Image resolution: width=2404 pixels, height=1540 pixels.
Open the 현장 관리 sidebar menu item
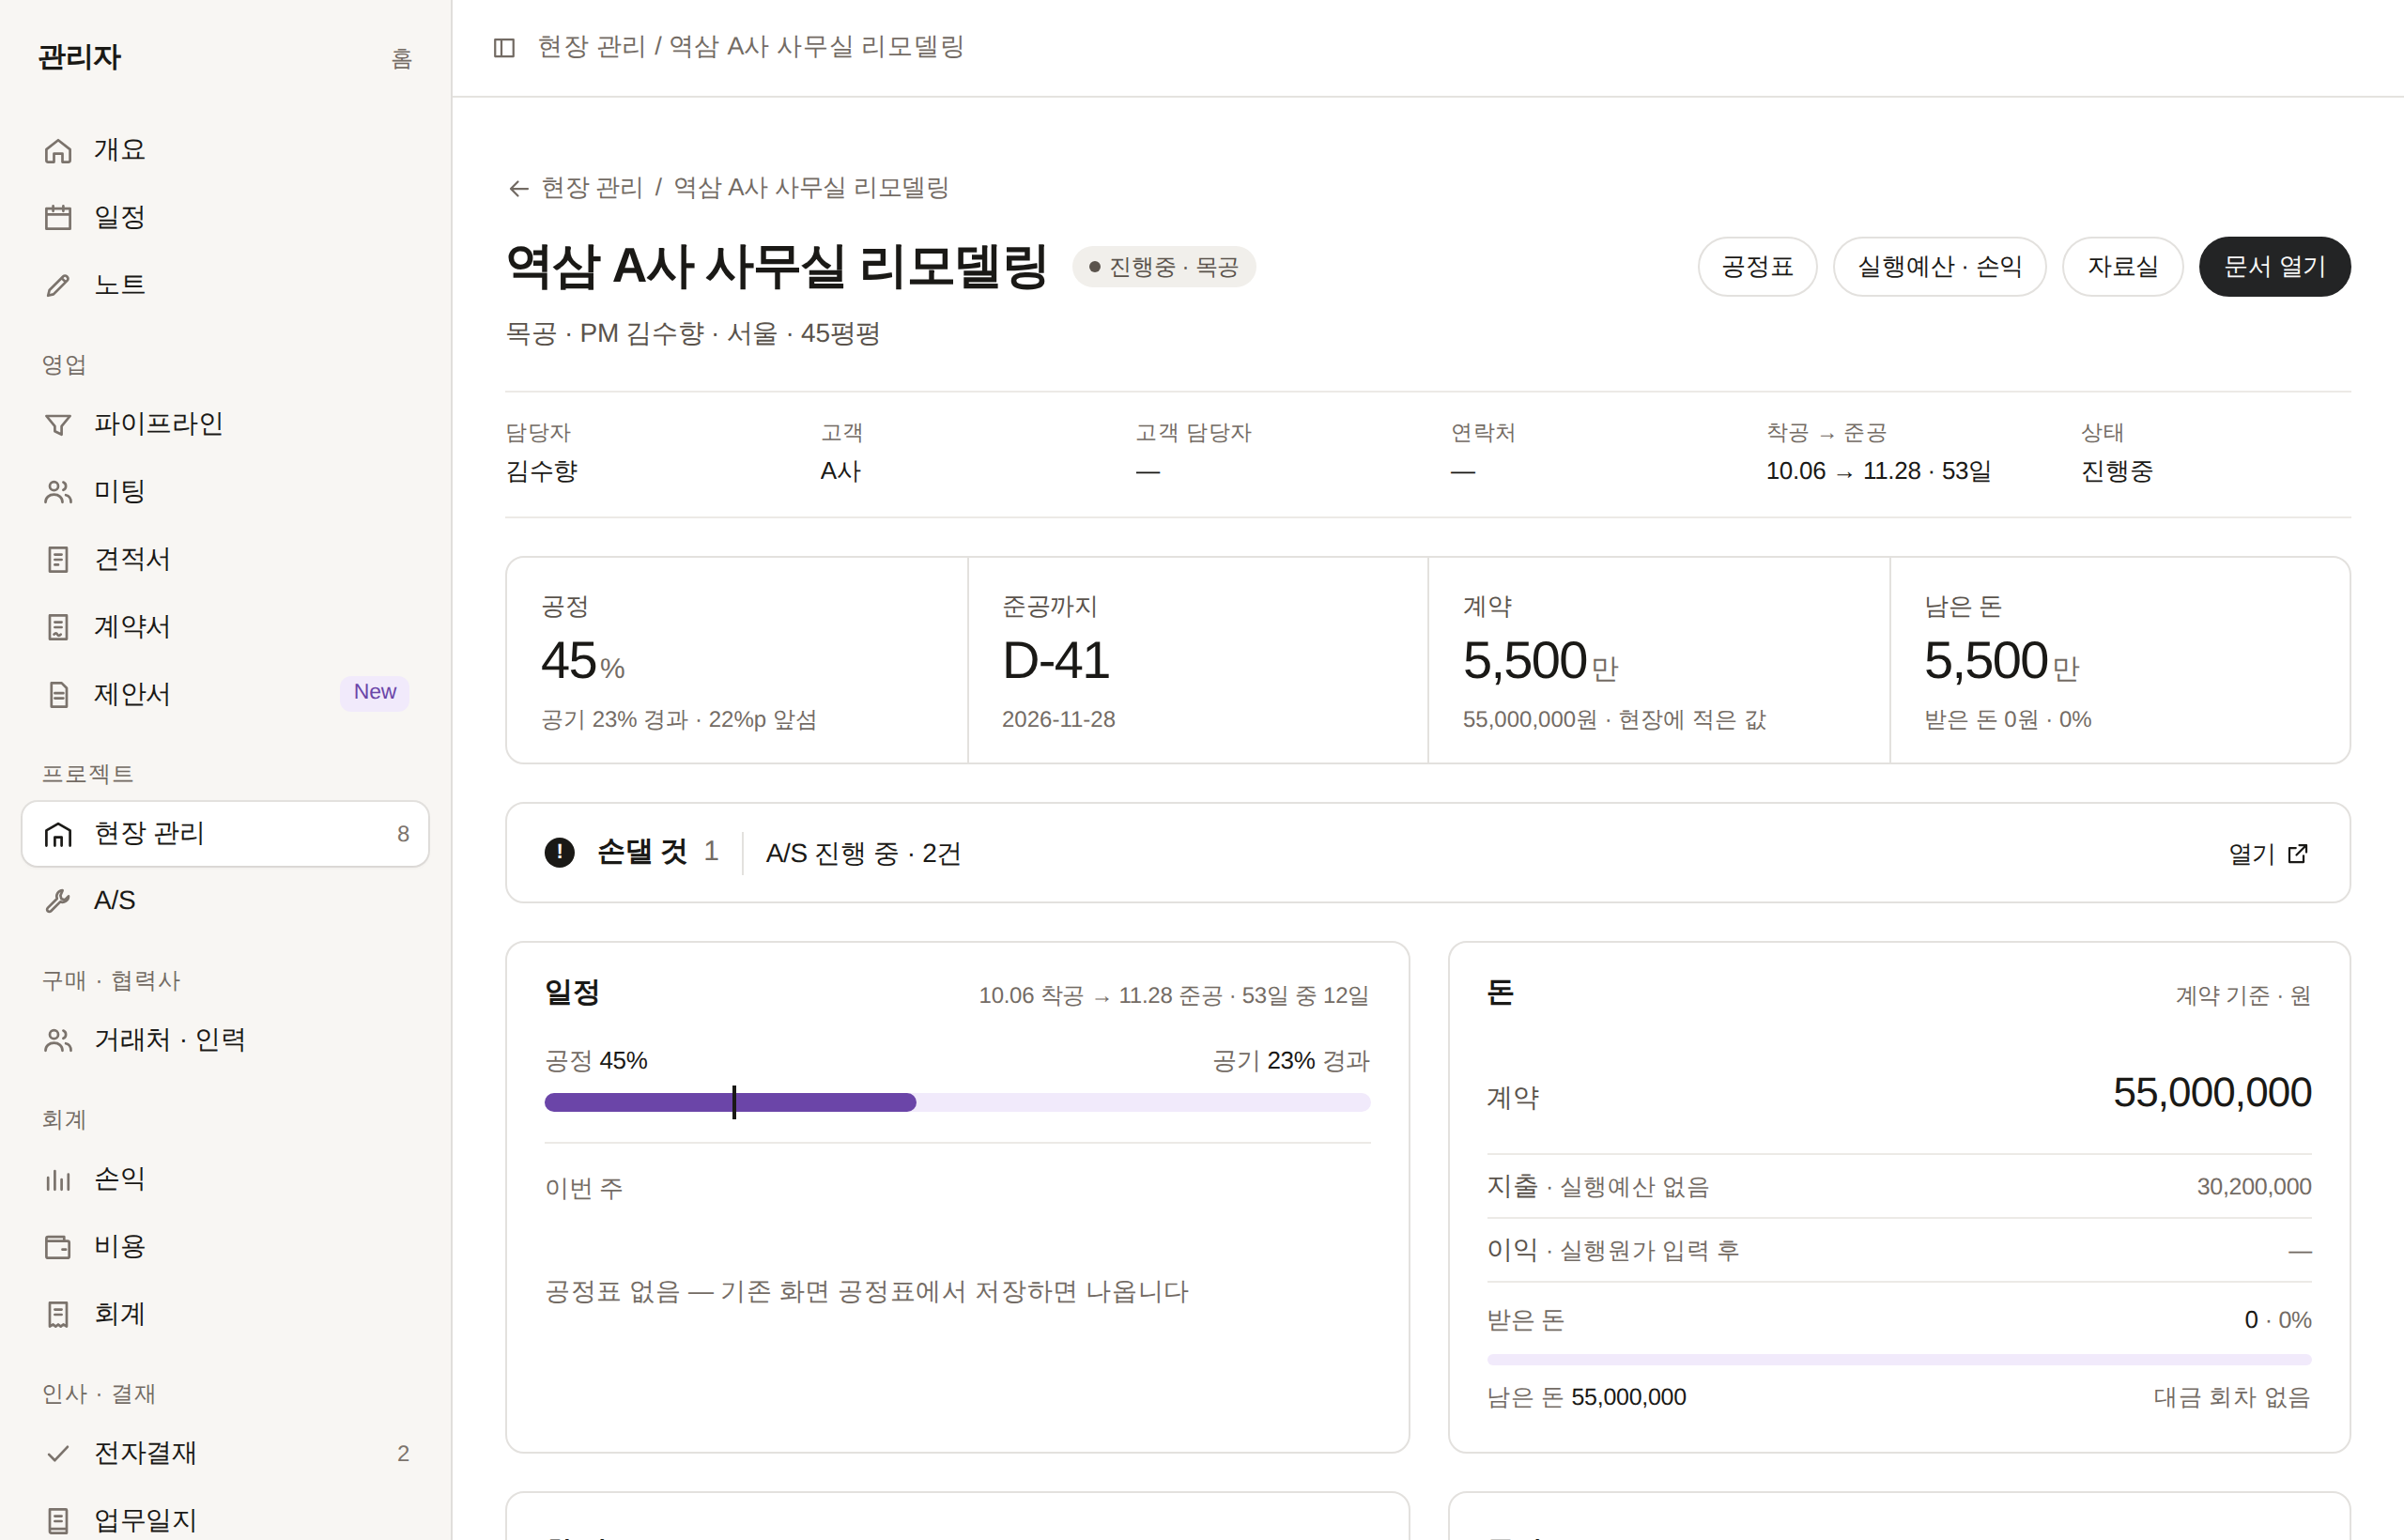225,833
